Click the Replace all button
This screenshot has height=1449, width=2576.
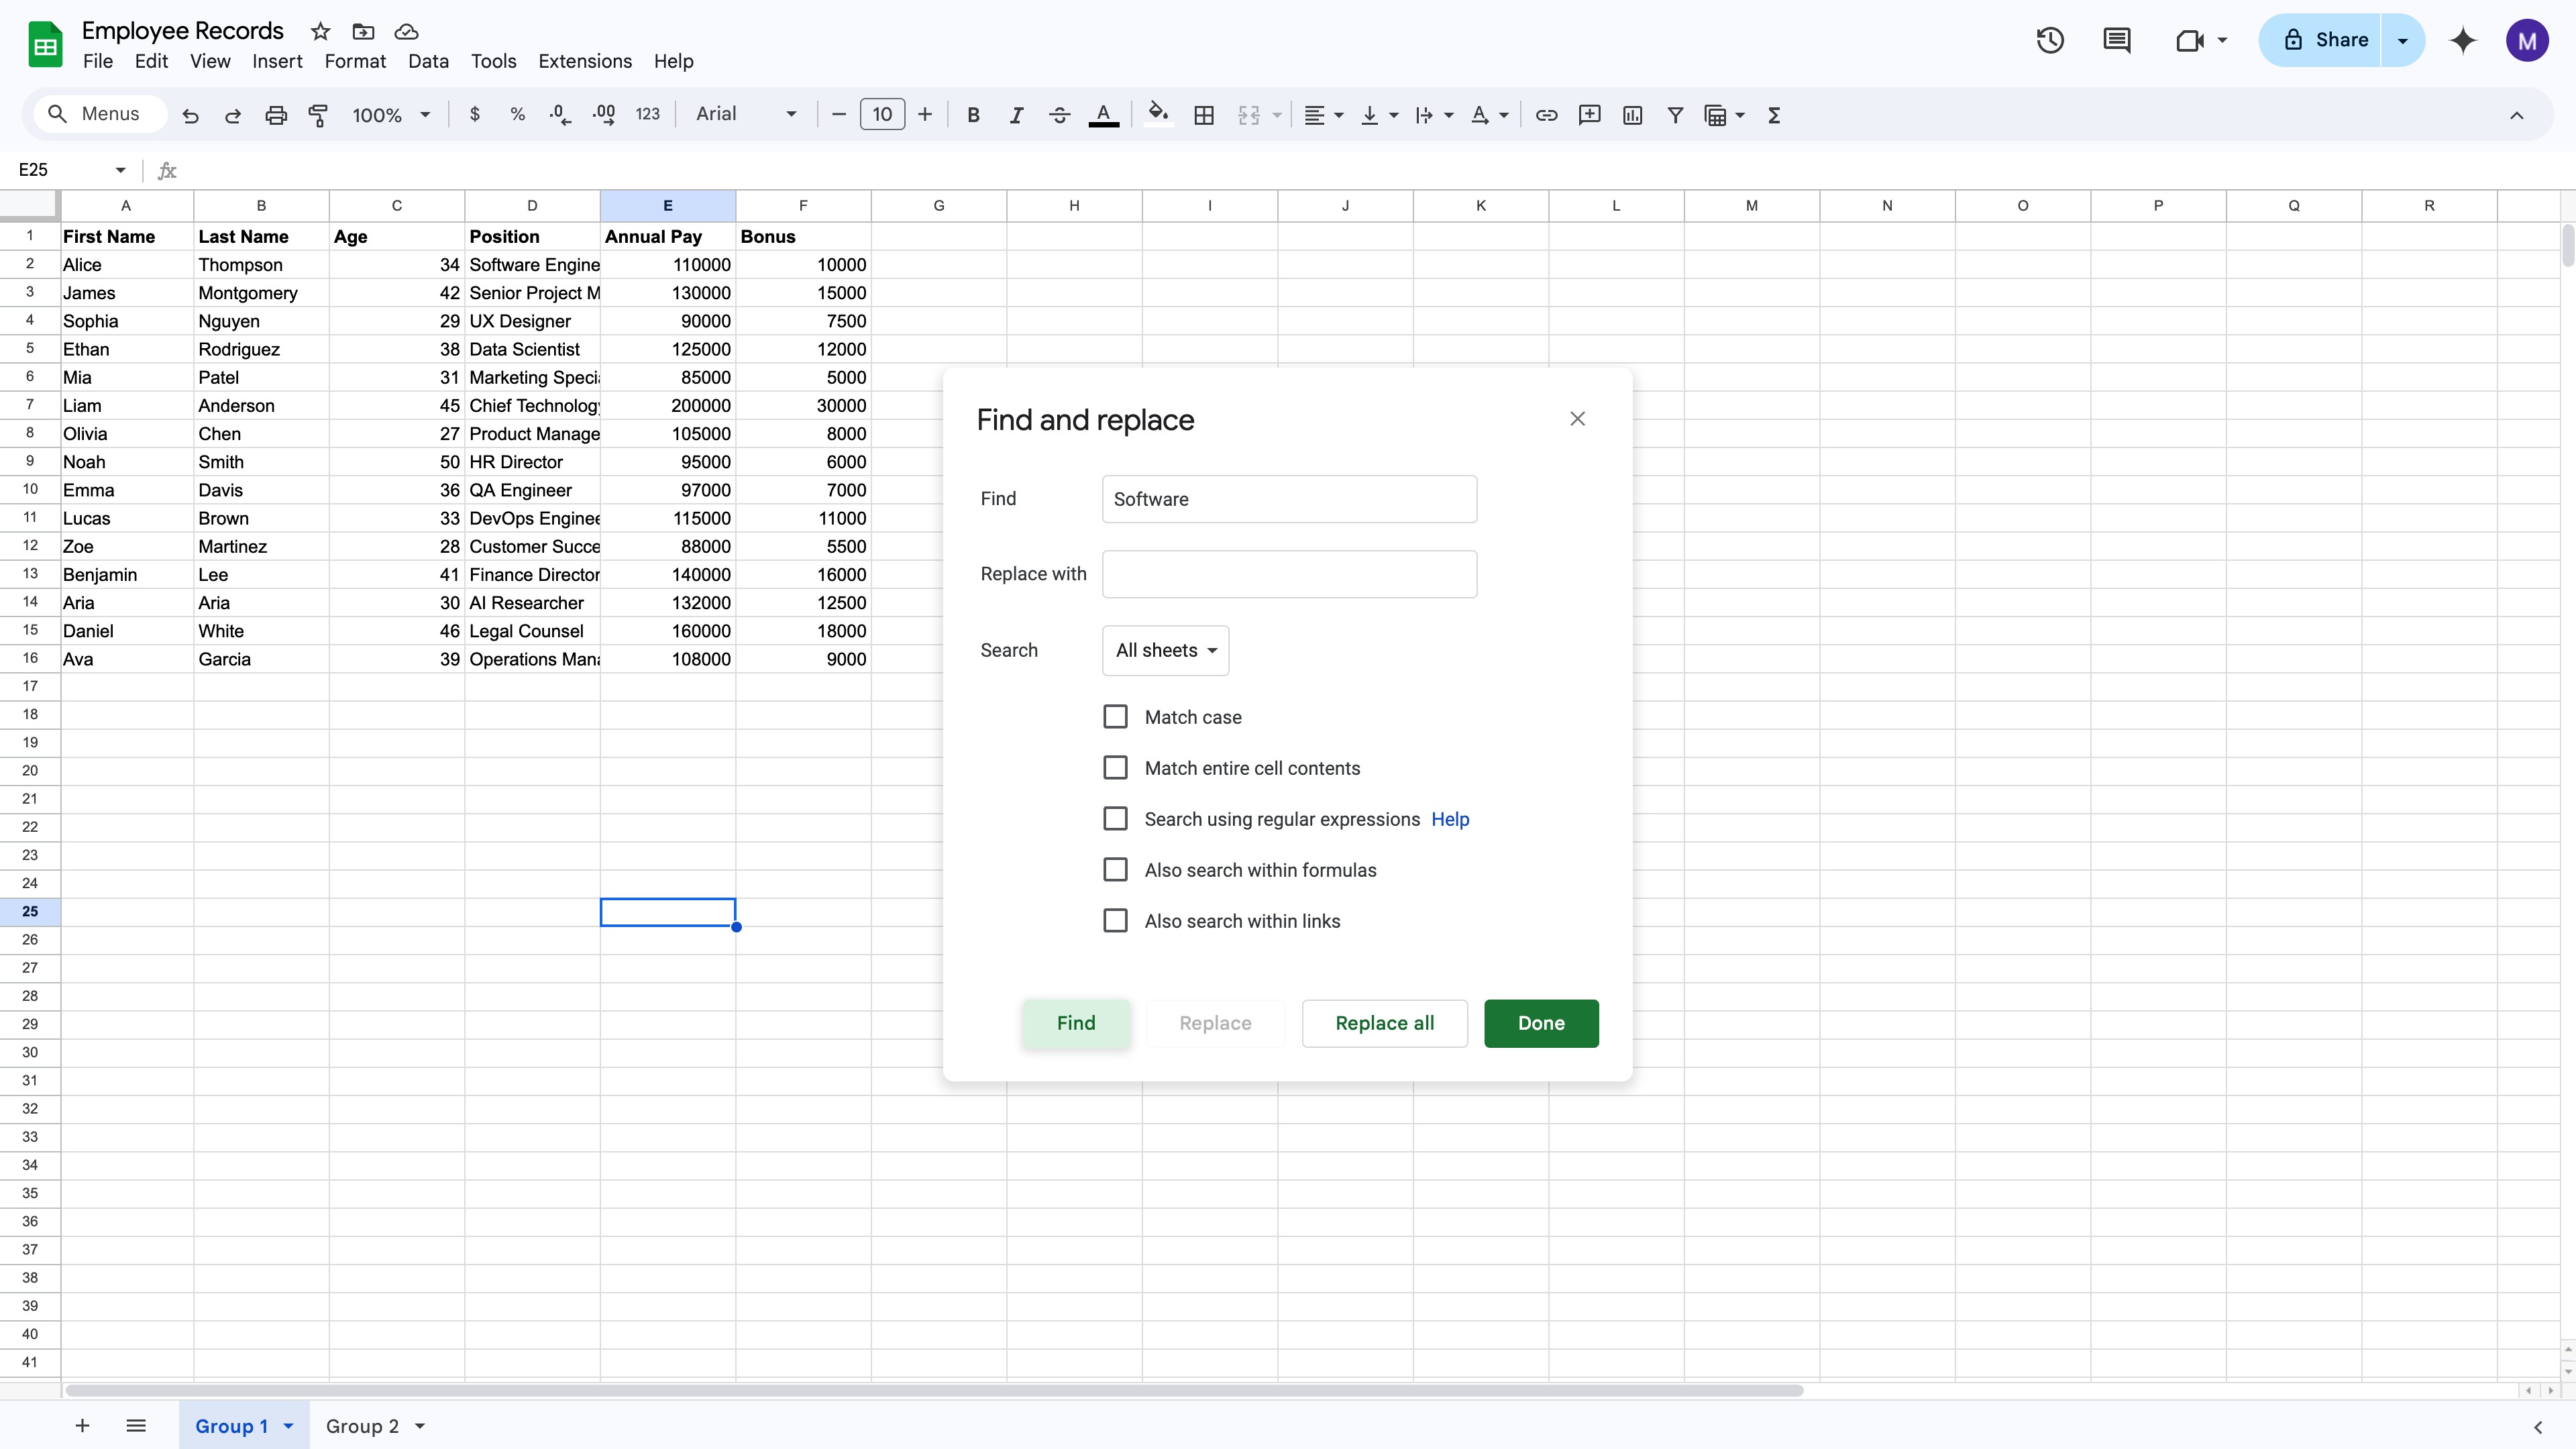click(x=1384, y=1023)
